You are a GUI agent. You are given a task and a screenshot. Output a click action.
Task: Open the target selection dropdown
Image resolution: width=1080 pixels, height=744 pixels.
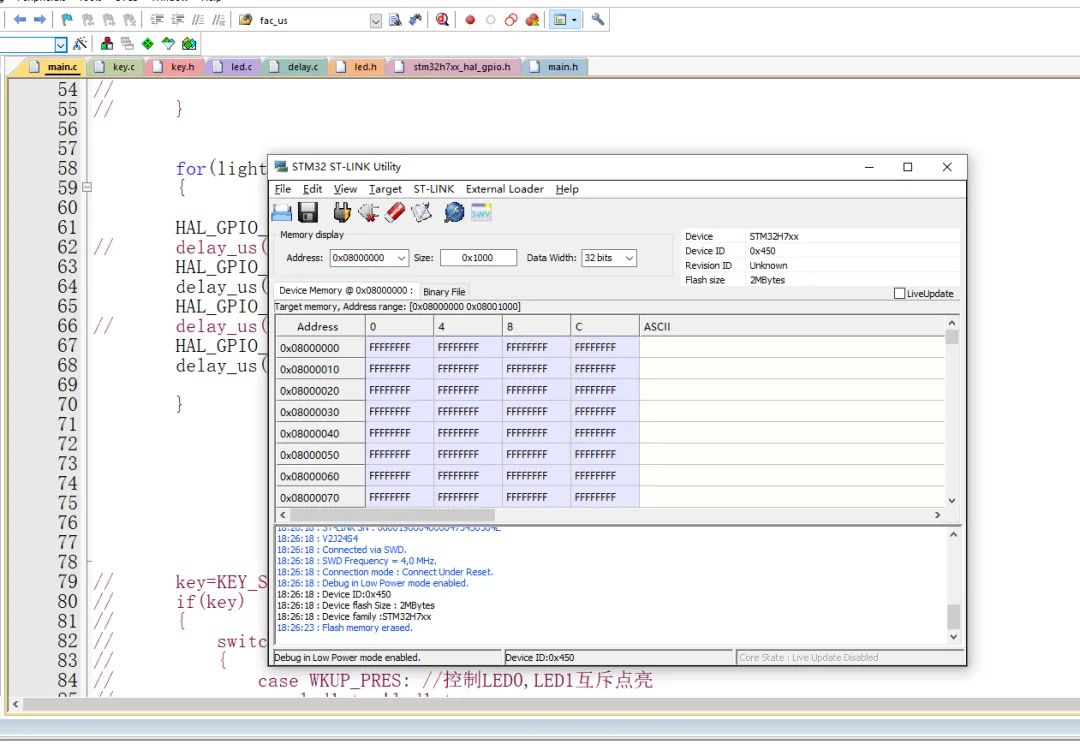[377, 19]
